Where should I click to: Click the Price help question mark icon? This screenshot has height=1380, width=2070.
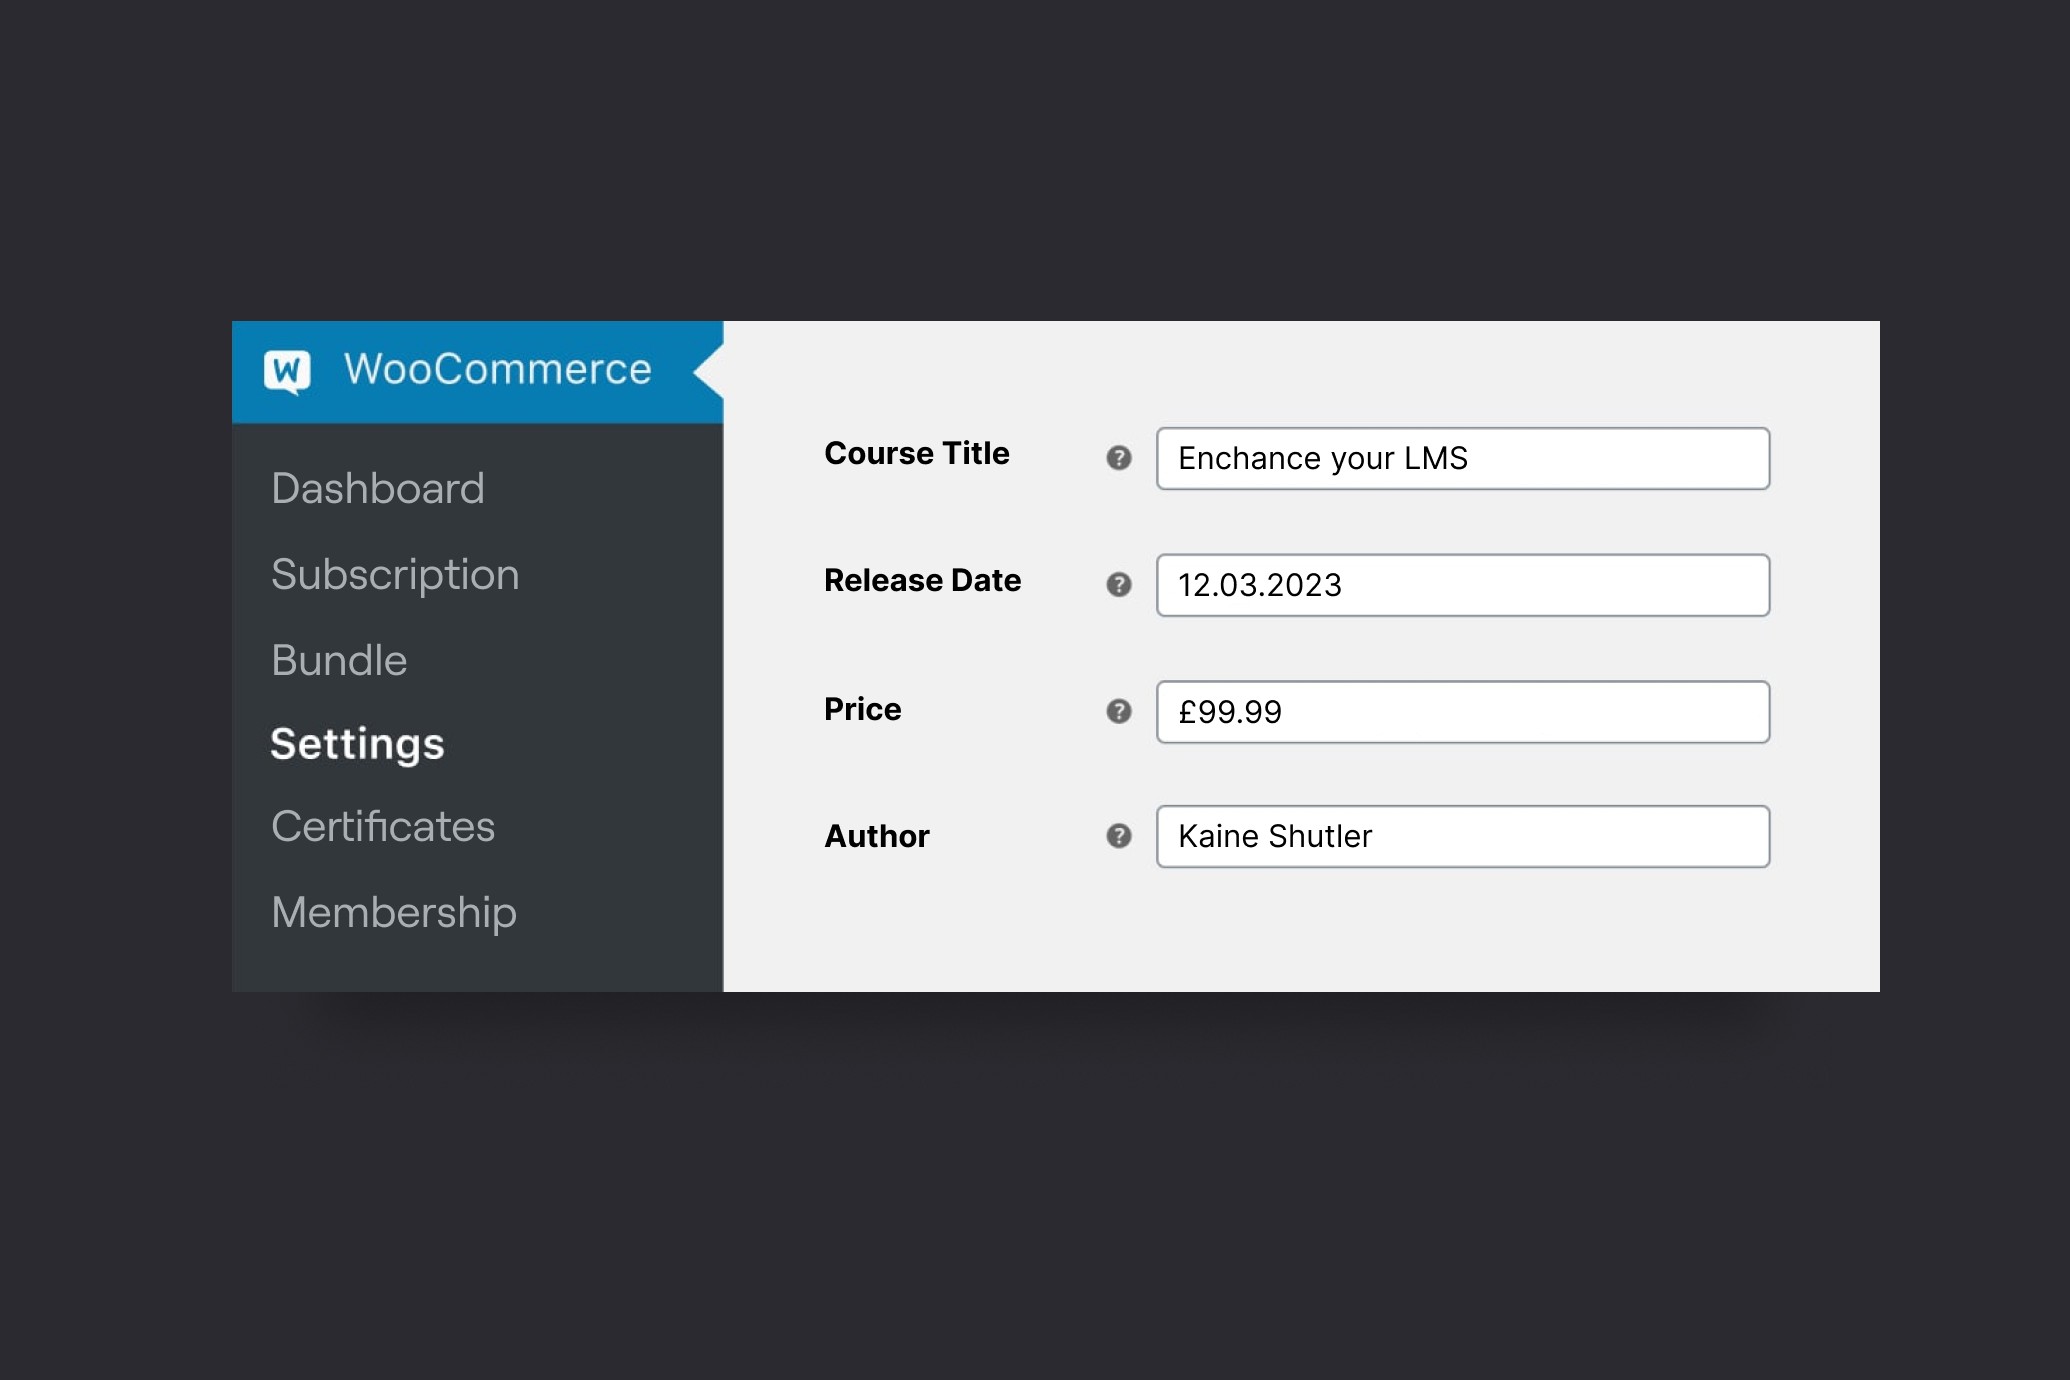coord(1118,711)
